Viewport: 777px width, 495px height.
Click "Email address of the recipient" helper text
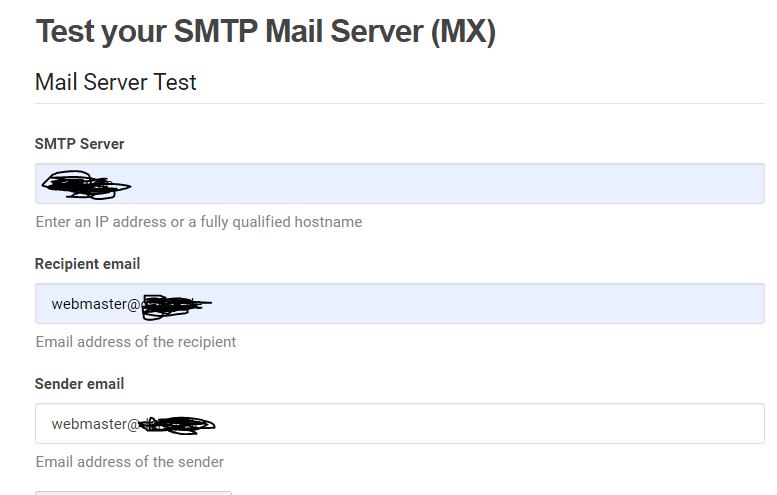[136, 342]
